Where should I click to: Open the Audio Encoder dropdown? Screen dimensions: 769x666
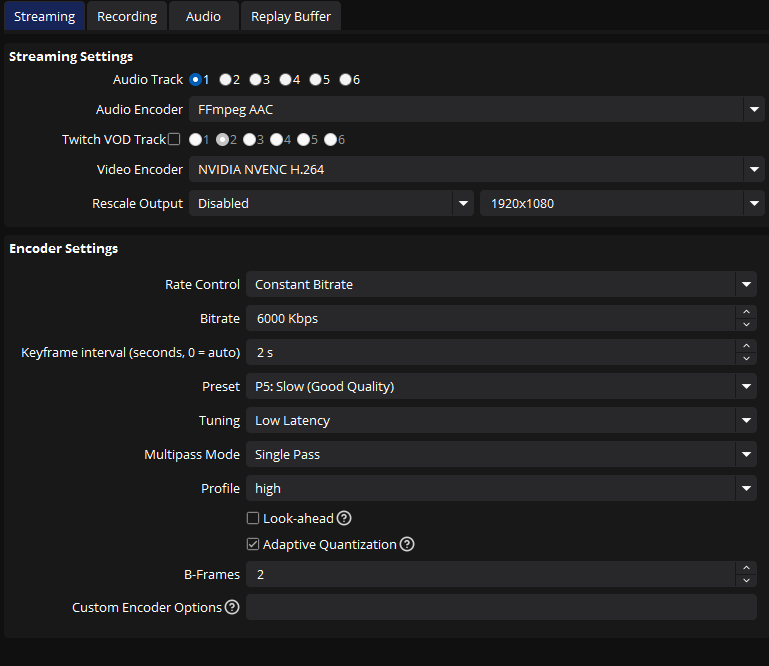click(x=476, y=109)
